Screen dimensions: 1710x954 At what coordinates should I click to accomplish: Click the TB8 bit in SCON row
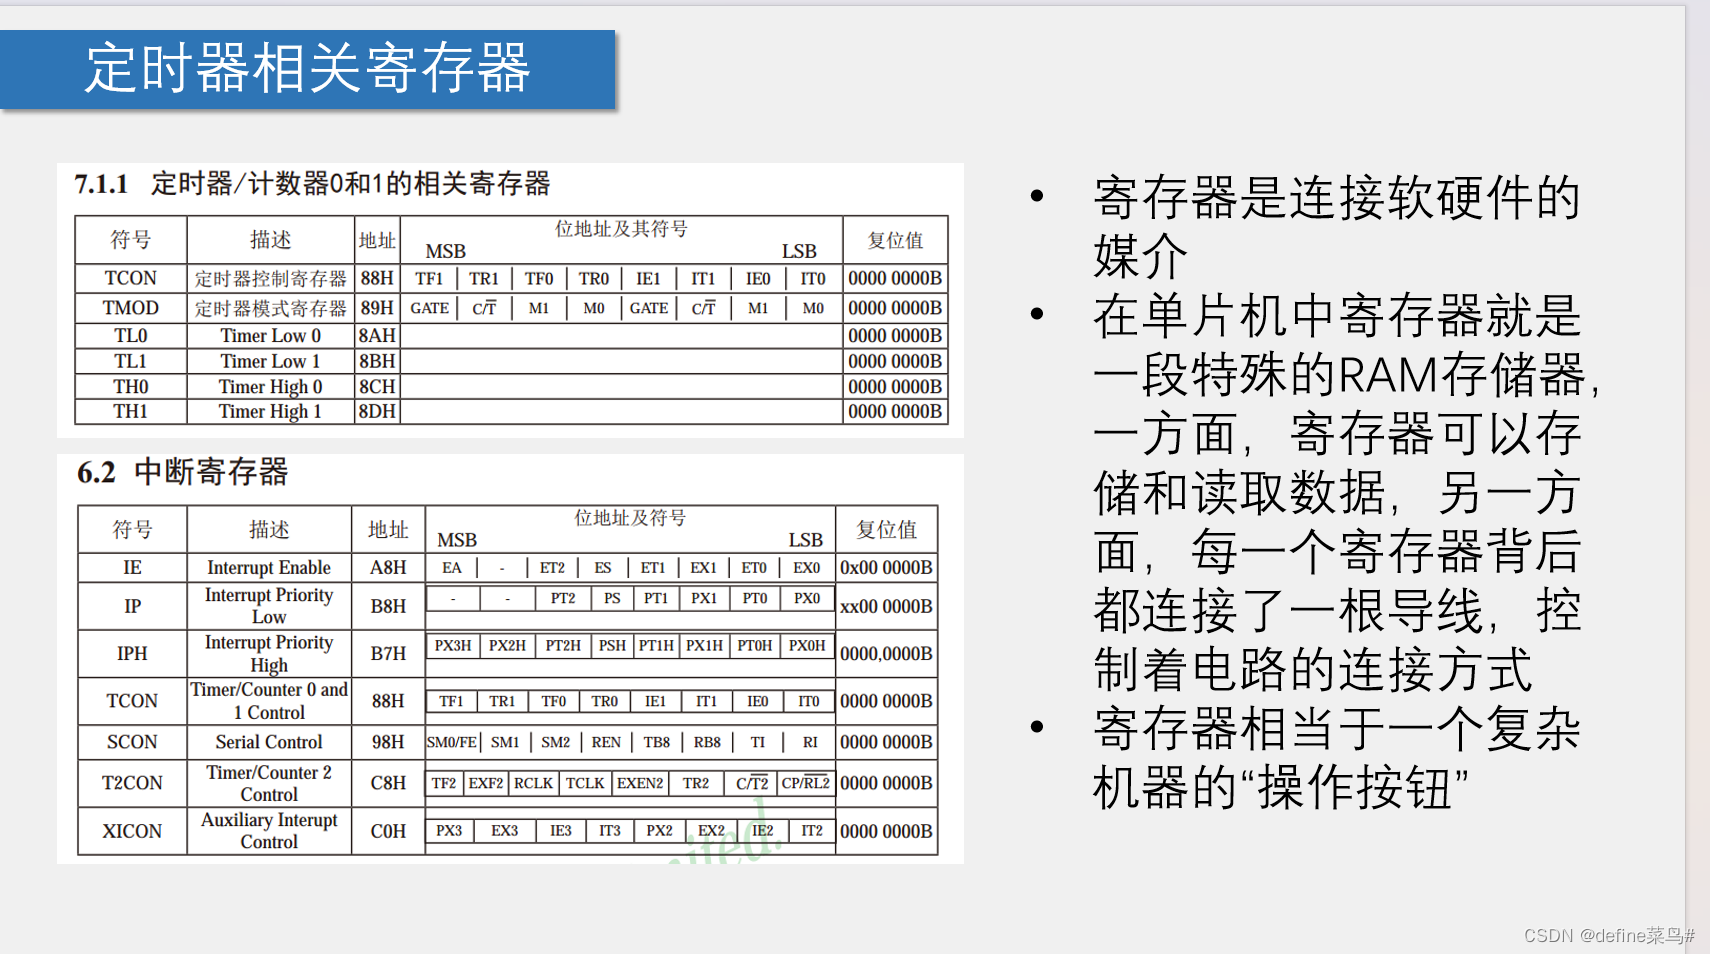point(657,742)
